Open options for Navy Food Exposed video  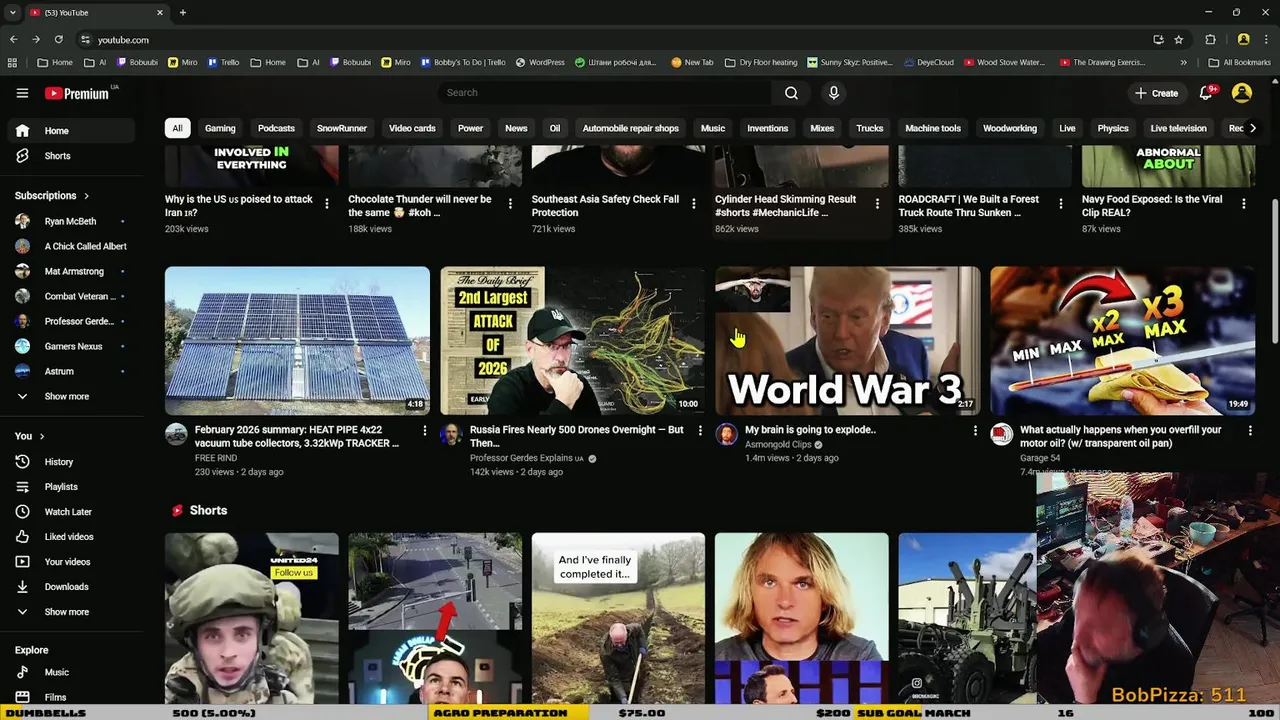1244,204
